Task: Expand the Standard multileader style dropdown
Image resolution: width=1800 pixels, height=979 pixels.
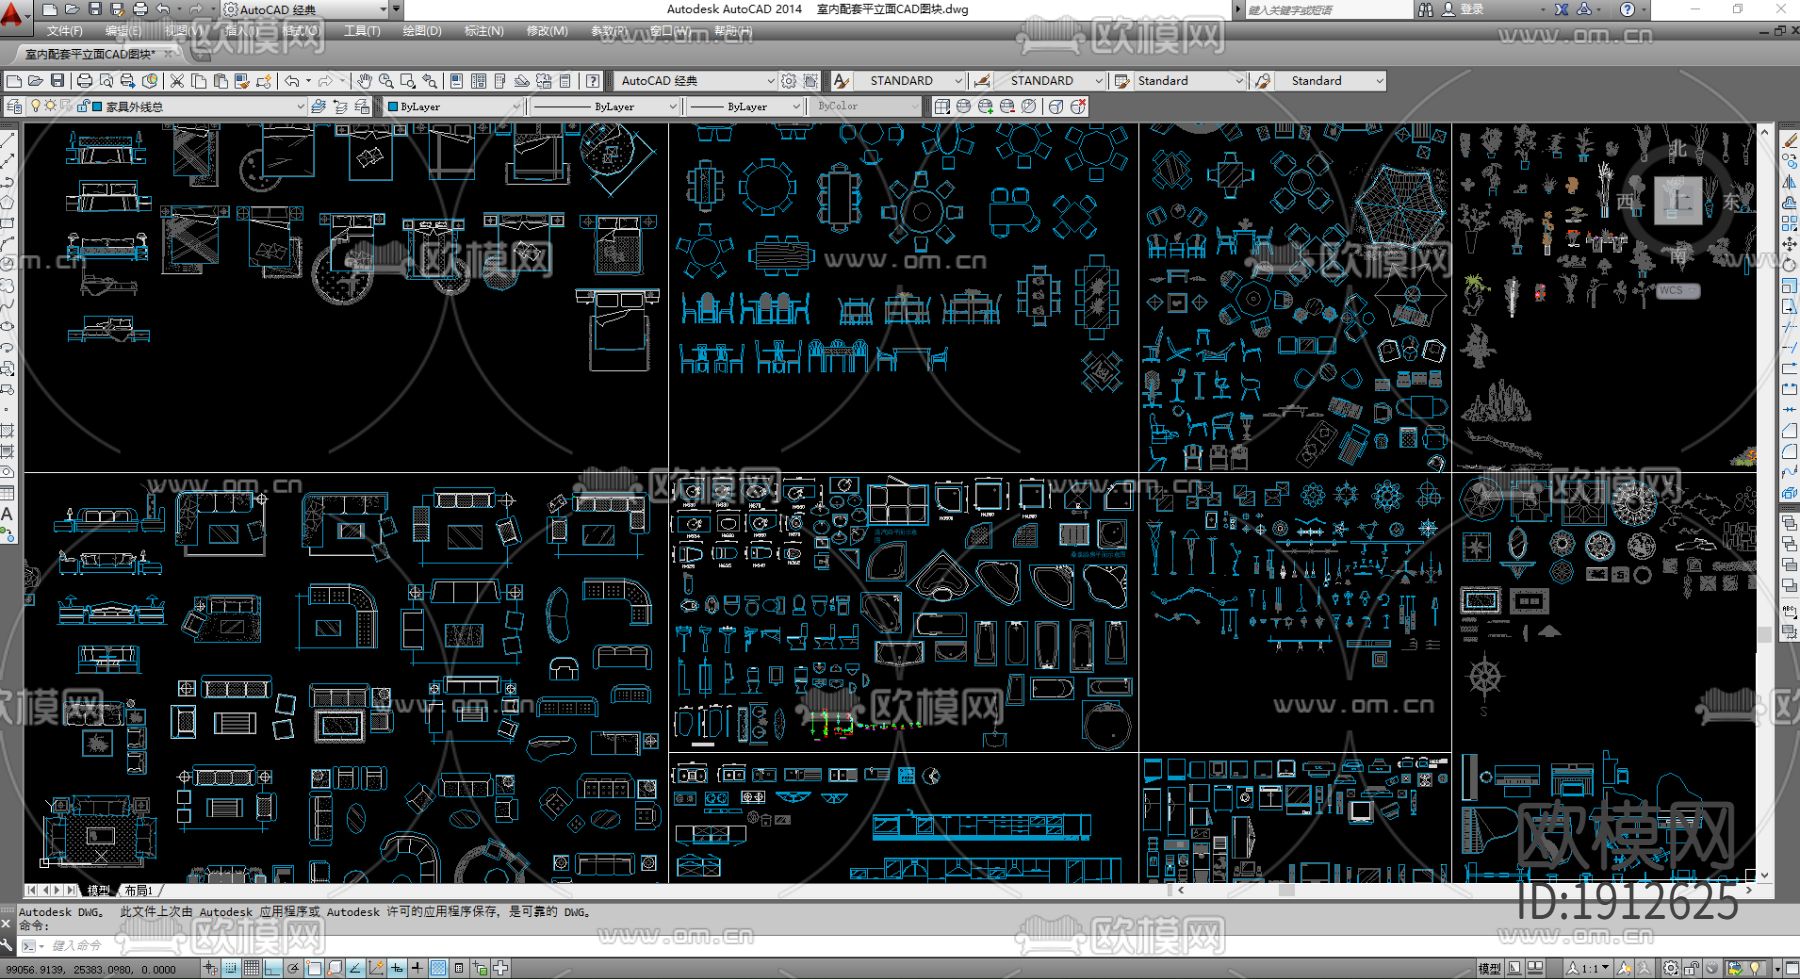Action: 1379,81
